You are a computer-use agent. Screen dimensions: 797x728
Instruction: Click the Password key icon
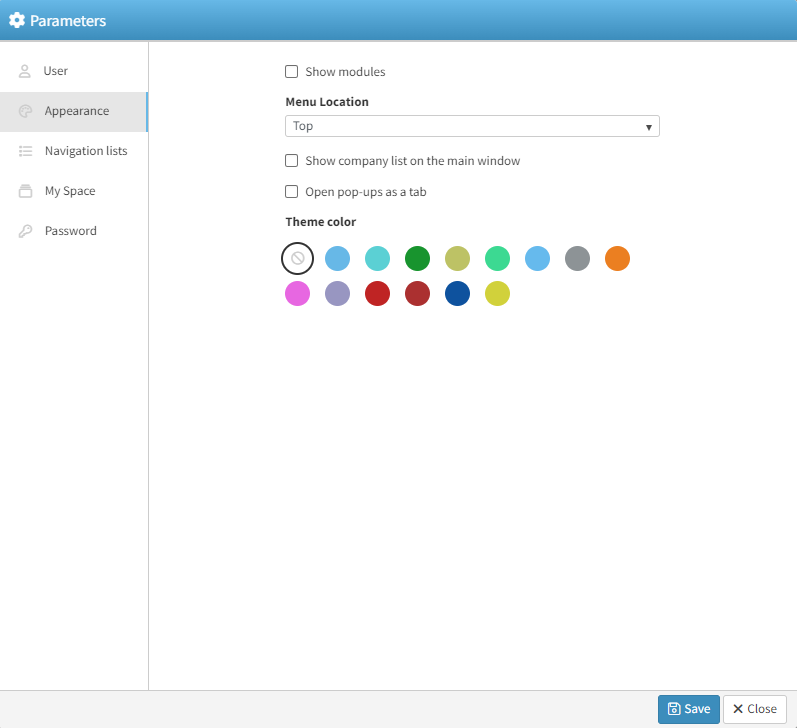pos(25,231)
